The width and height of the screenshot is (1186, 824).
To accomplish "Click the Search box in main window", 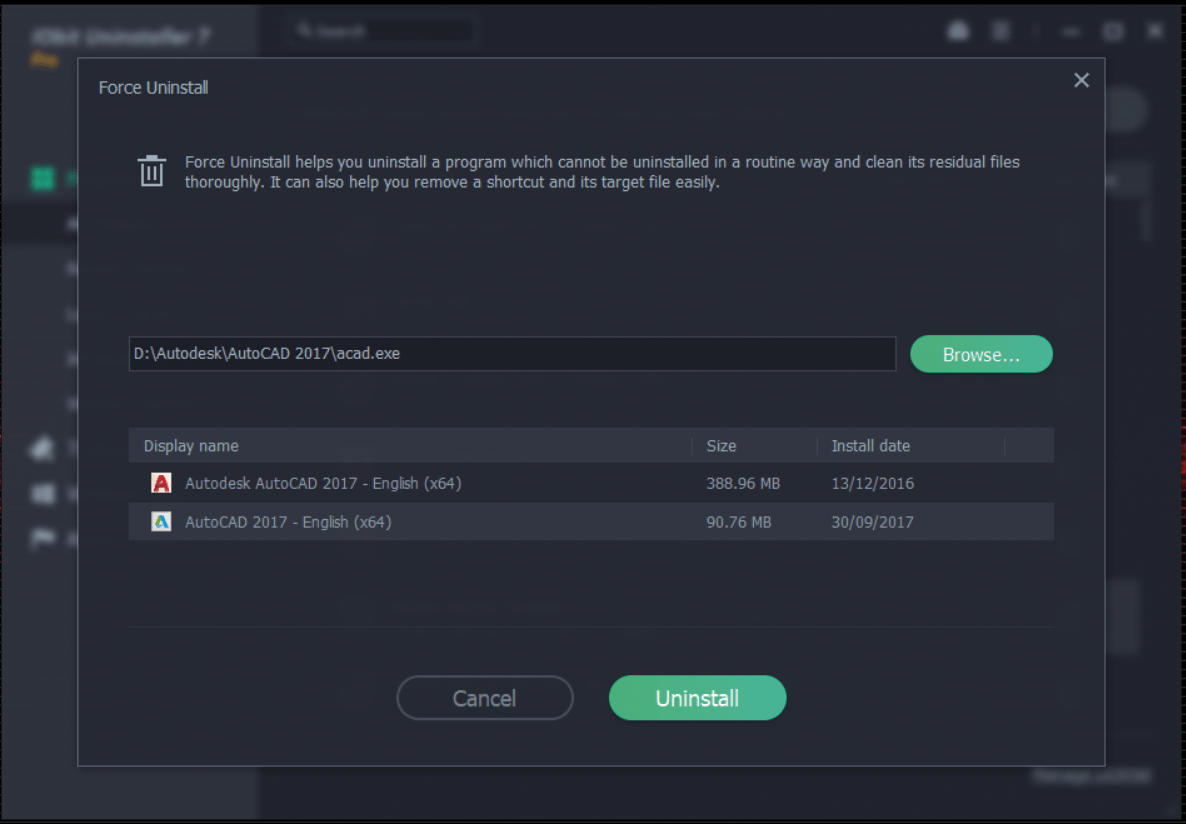I will point(382,31).
